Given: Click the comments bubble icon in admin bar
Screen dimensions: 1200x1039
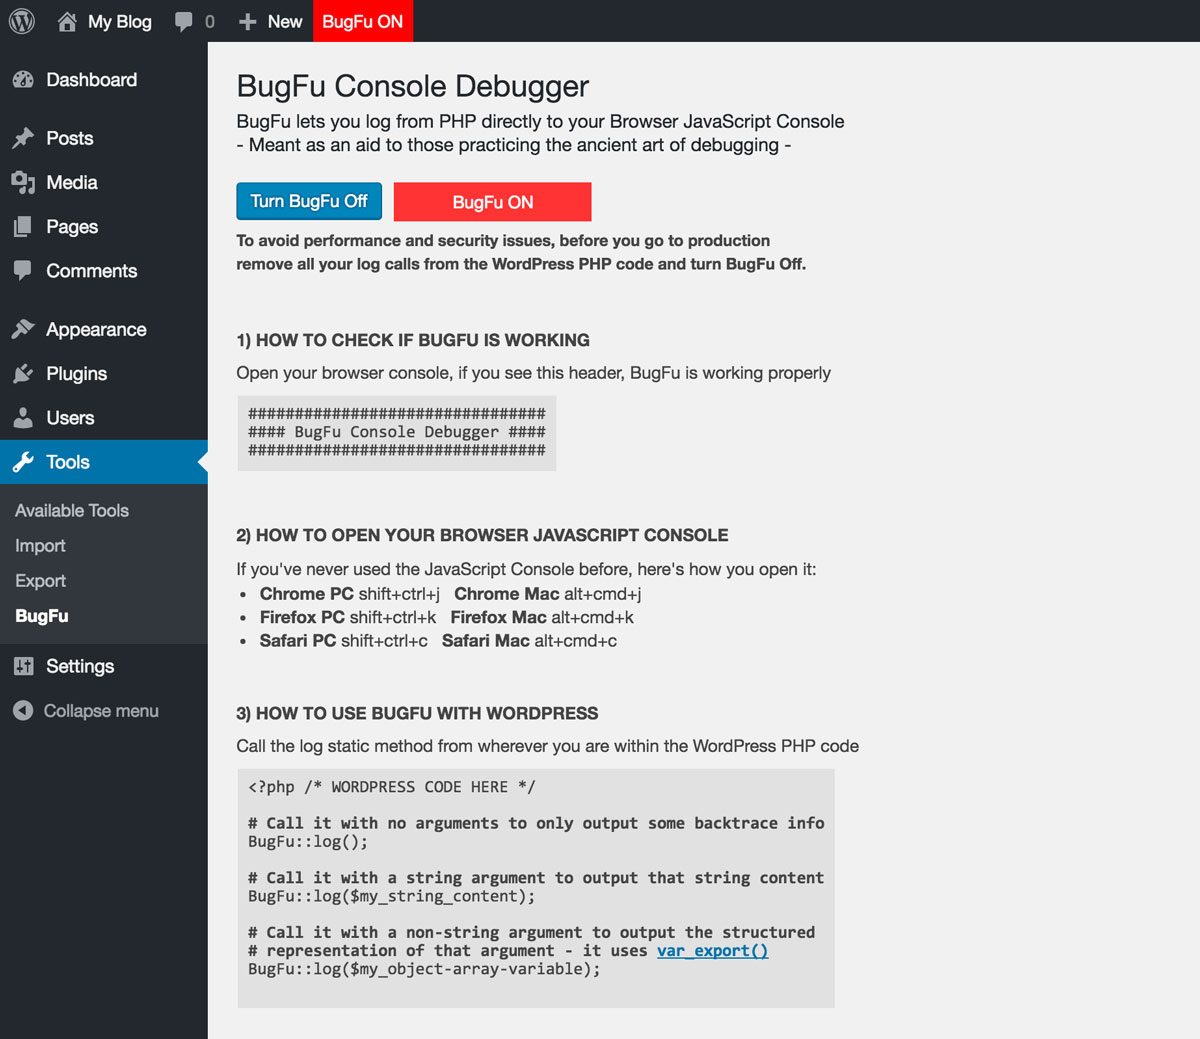Looking at the screenshot, I should pyautogui.click(x=183, y=22).
